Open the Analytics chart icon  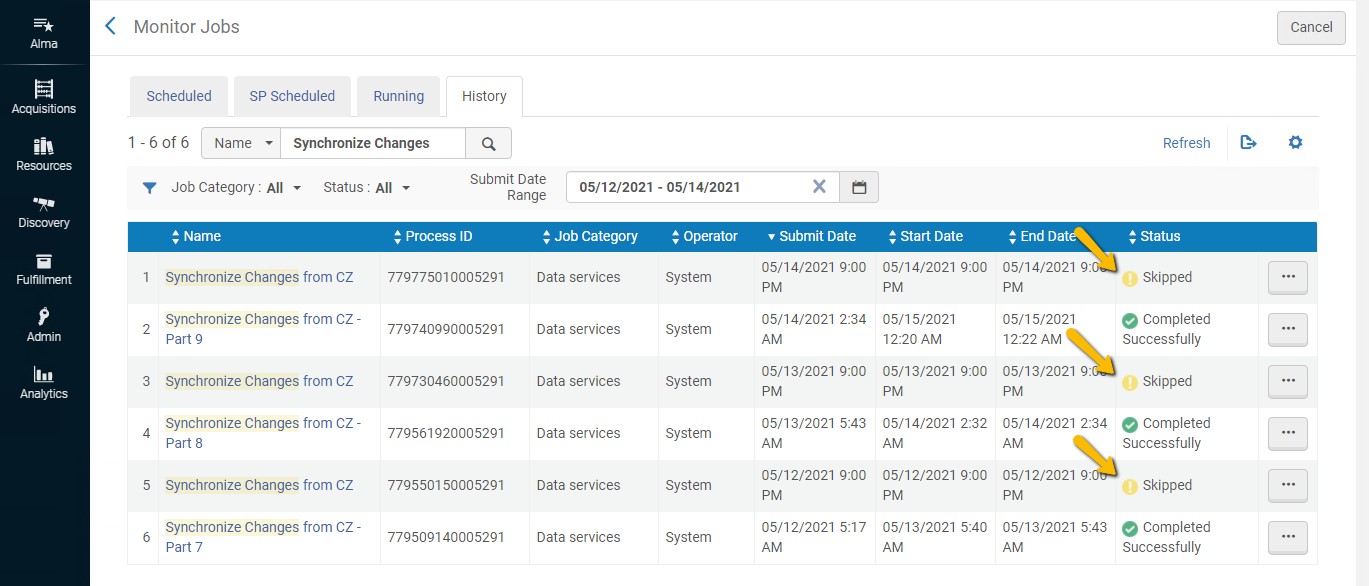[x=43, y=374]
